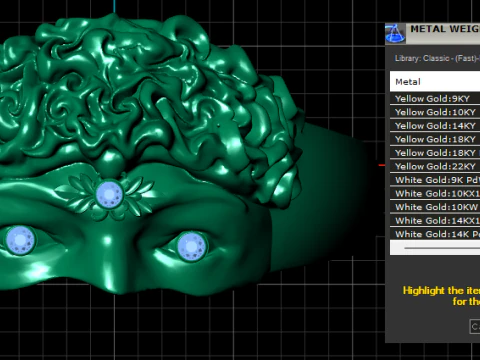The width and height of the screenshot is (480, 360).
Task: Select Yellow Gold:18KY row ending in KY
Action: [x=435, y=139]
